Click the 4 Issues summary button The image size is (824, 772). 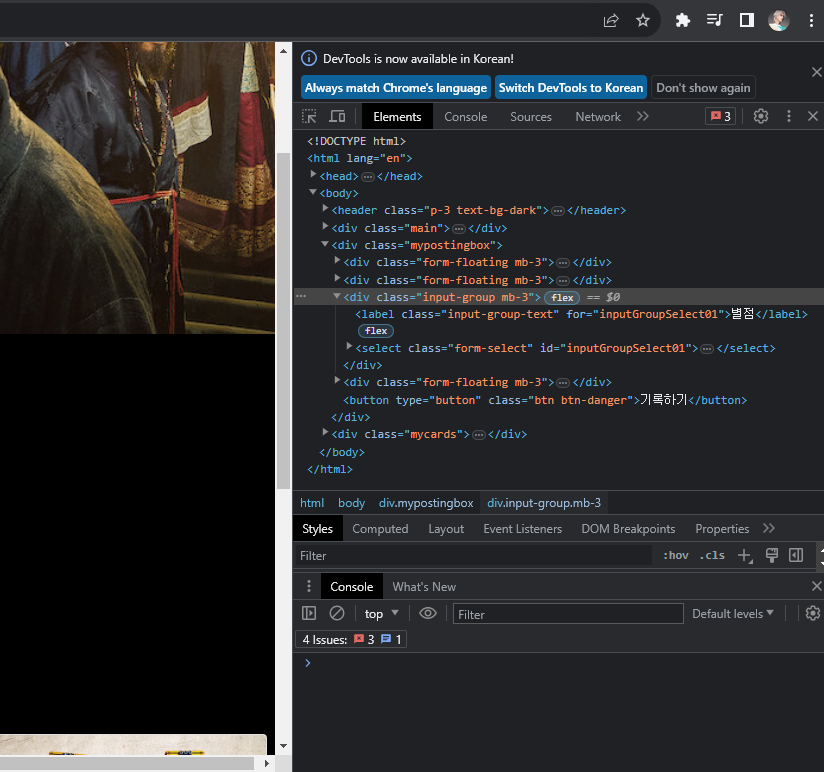click(351, 640)
